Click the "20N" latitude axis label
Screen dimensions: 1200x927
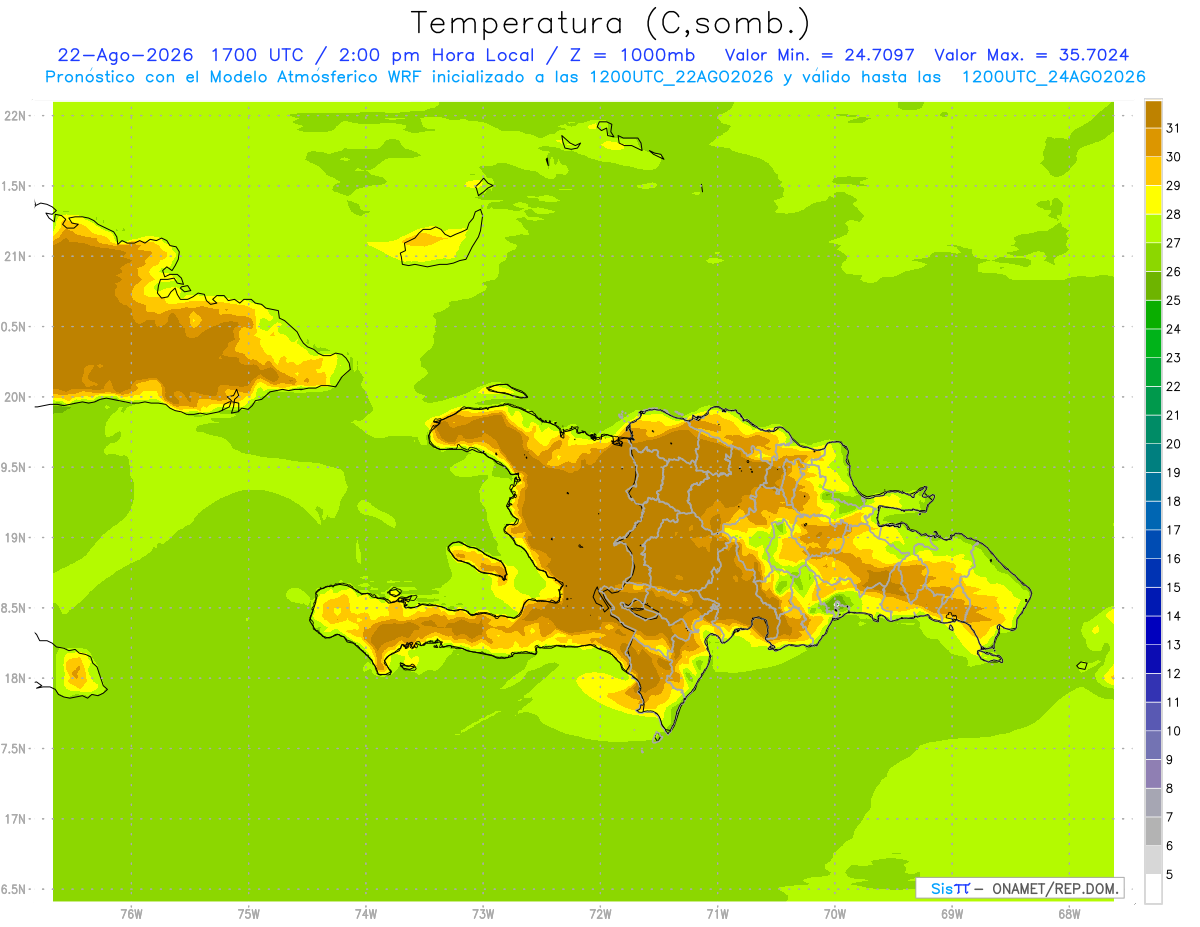click(15, 397)
